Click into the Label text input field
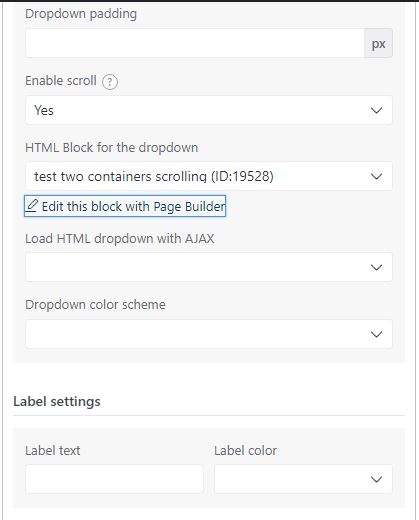The height and width of the screenshot is (520, 419). (x=114, y=479)
